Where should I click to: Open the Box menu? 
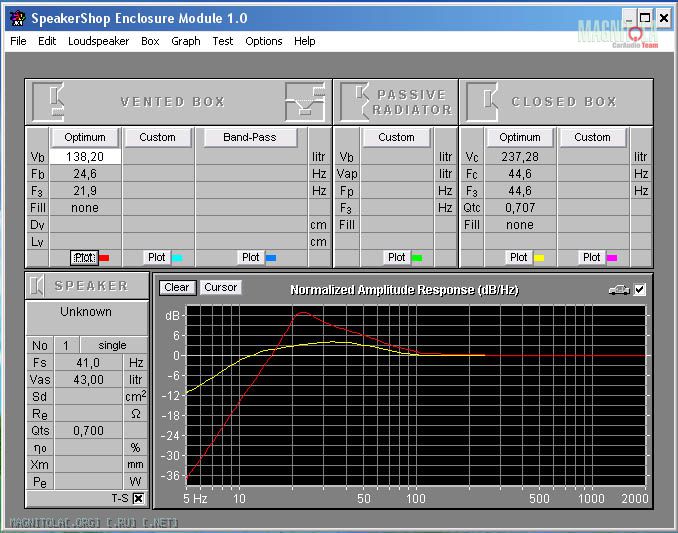[150, 41]
